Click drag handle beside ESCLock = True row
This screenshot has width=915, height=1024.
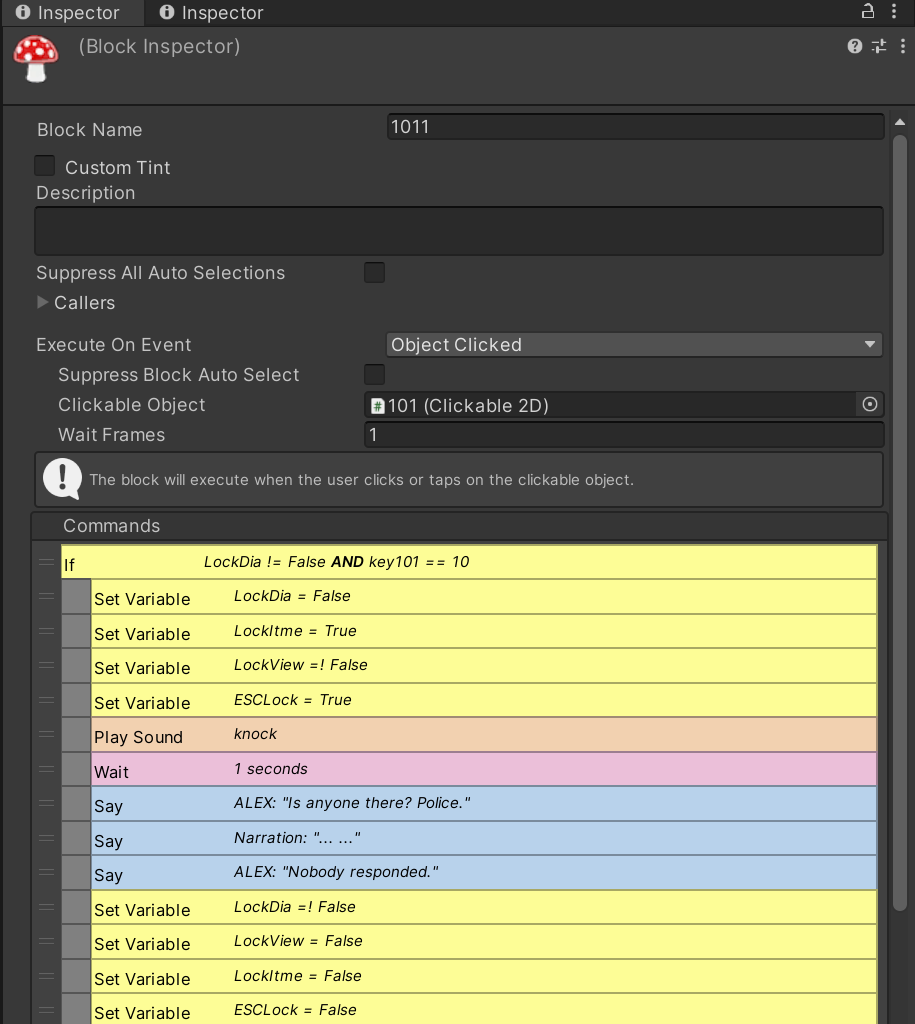[46, 699]
